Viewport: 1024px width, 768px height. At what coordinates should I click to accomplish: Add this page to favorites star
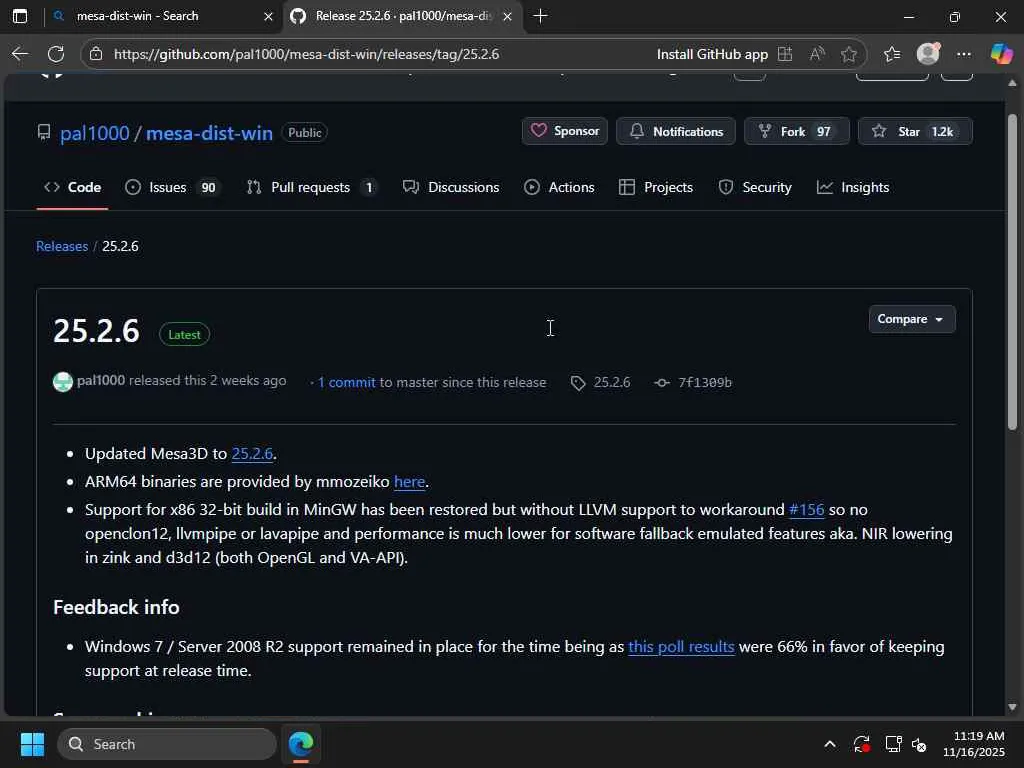pyautogui.click(x=848, y=54)
